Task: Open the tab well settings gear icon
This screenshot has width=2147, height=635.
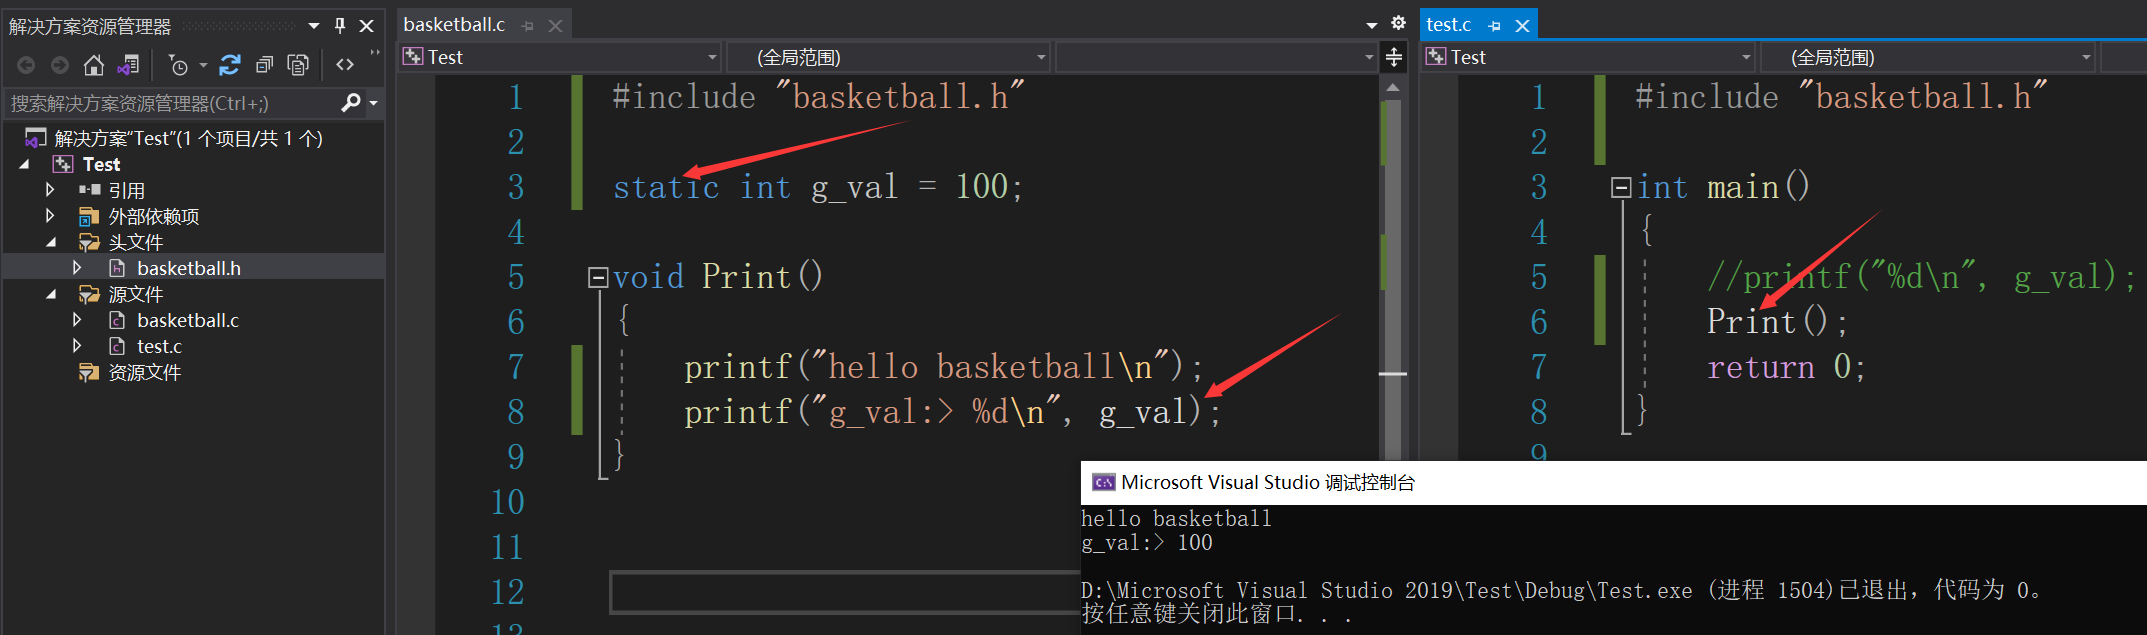Action: tap(1399, 23)
